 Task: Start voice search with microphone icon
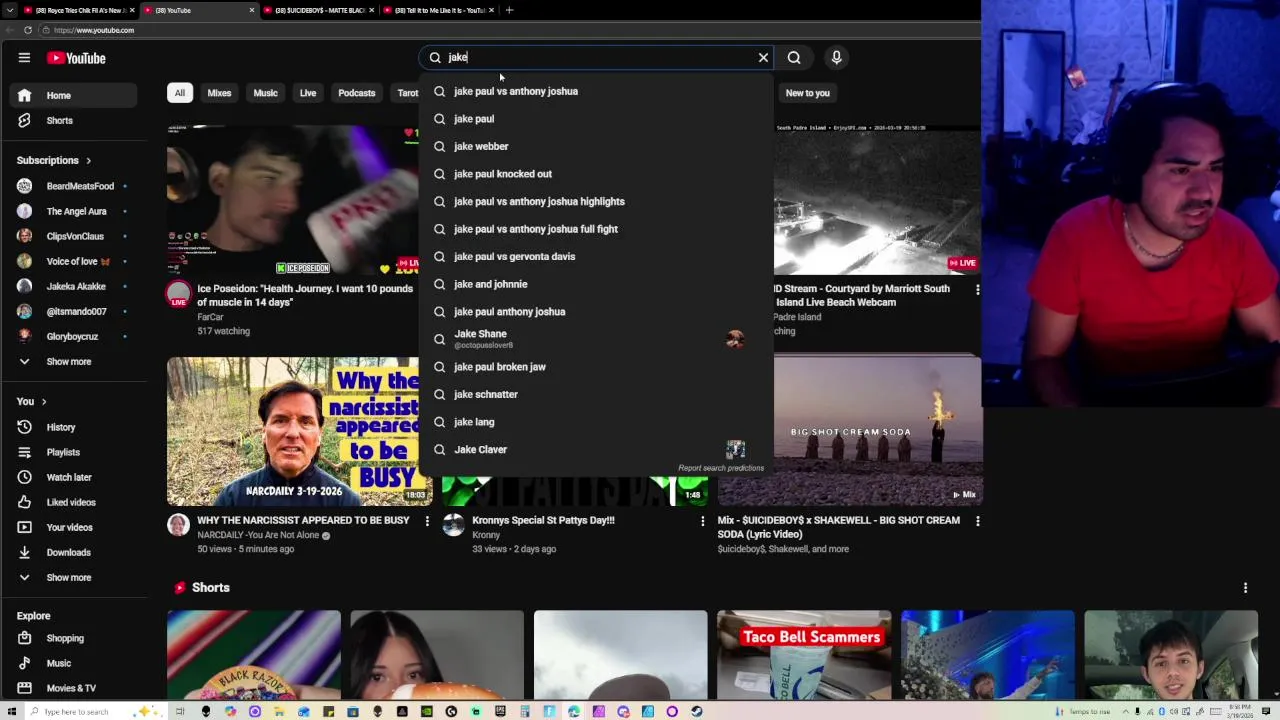point(836,57)
